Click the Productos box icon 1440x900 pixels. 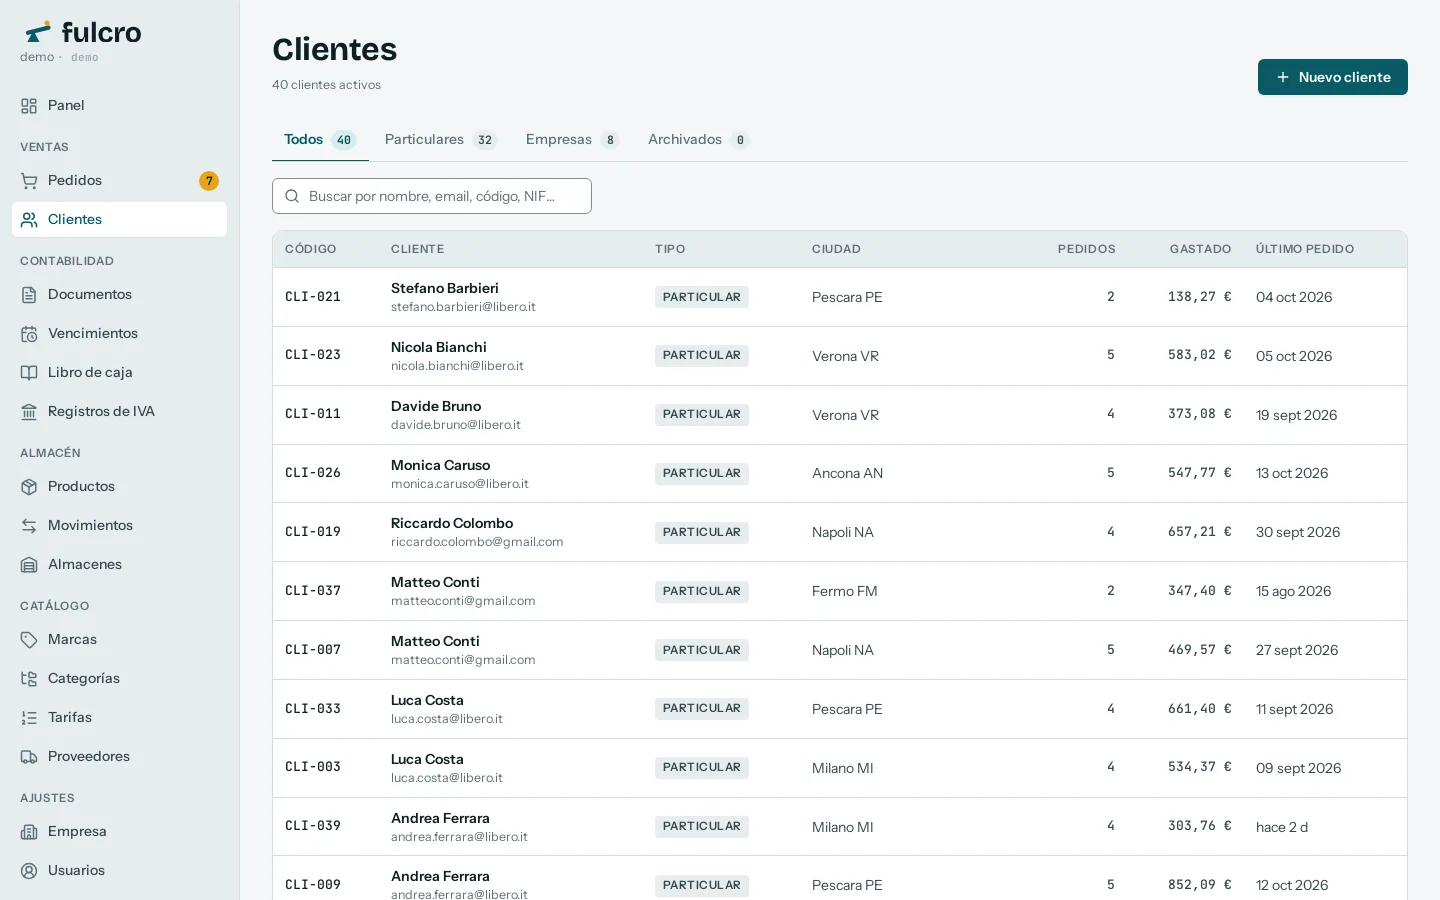(x=29, y=487)
